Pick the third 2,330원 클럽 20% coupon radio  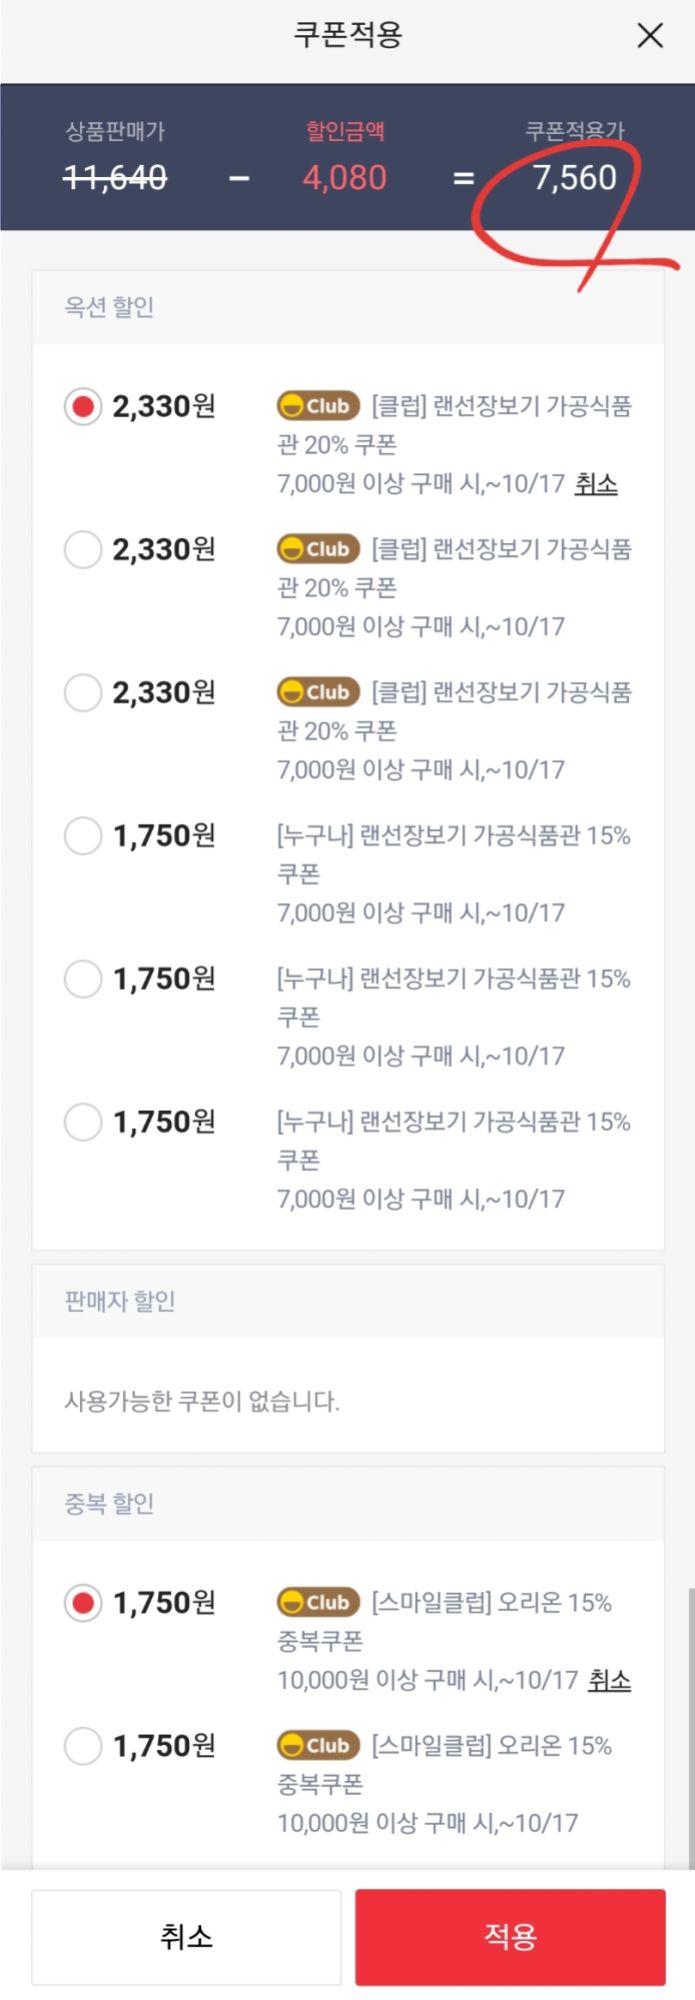(x=83, y=692)
